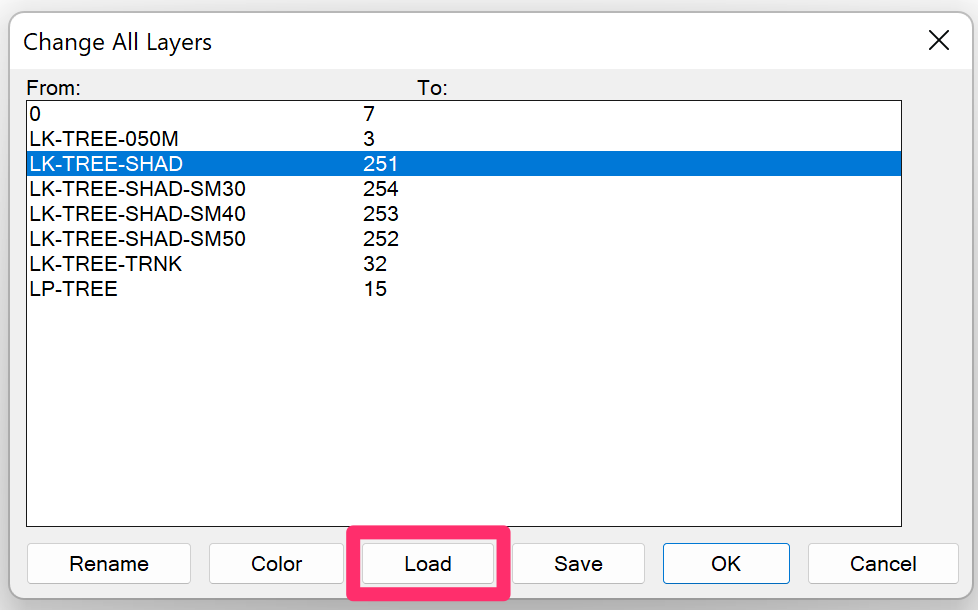Screen dimensions: 978x610
Task: Select the LK-TREE-050M layer
Action: coord(463,138)
